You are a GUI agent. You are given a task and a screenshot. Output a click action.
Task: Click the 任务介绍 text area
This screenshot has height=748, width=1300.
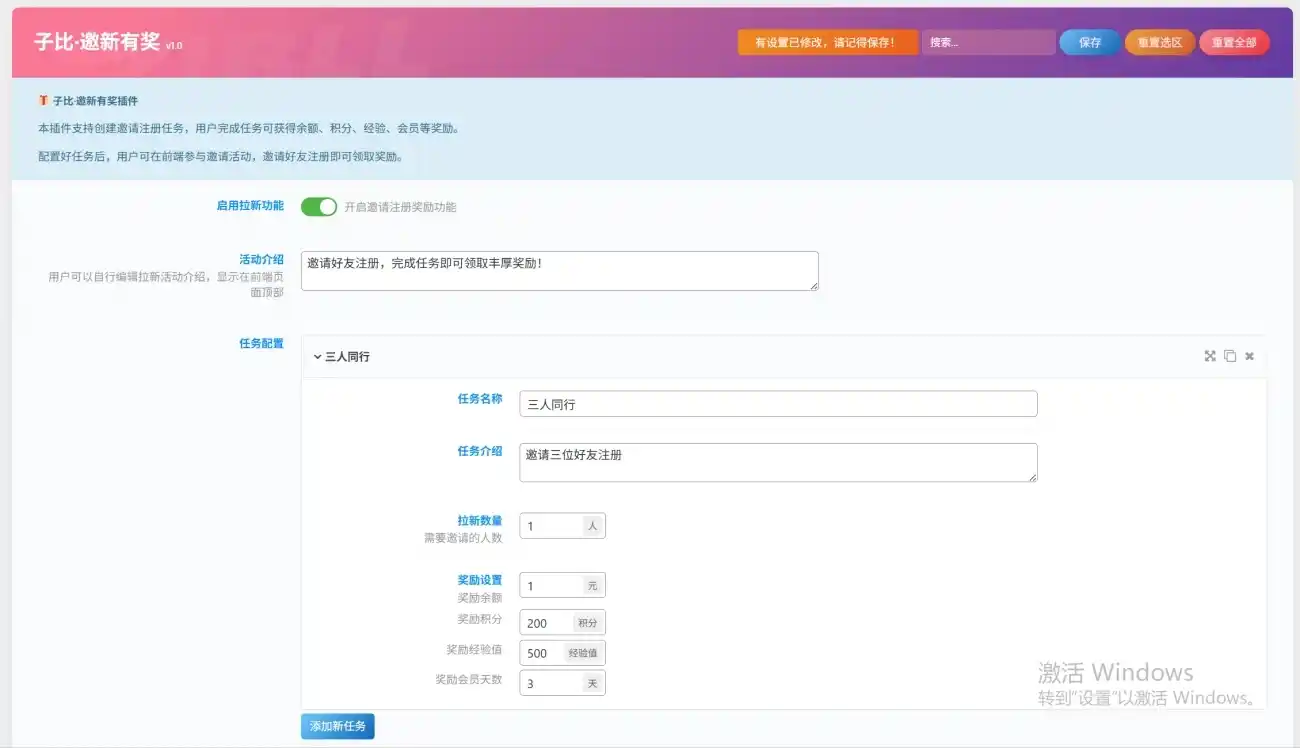tap(777, 461)
